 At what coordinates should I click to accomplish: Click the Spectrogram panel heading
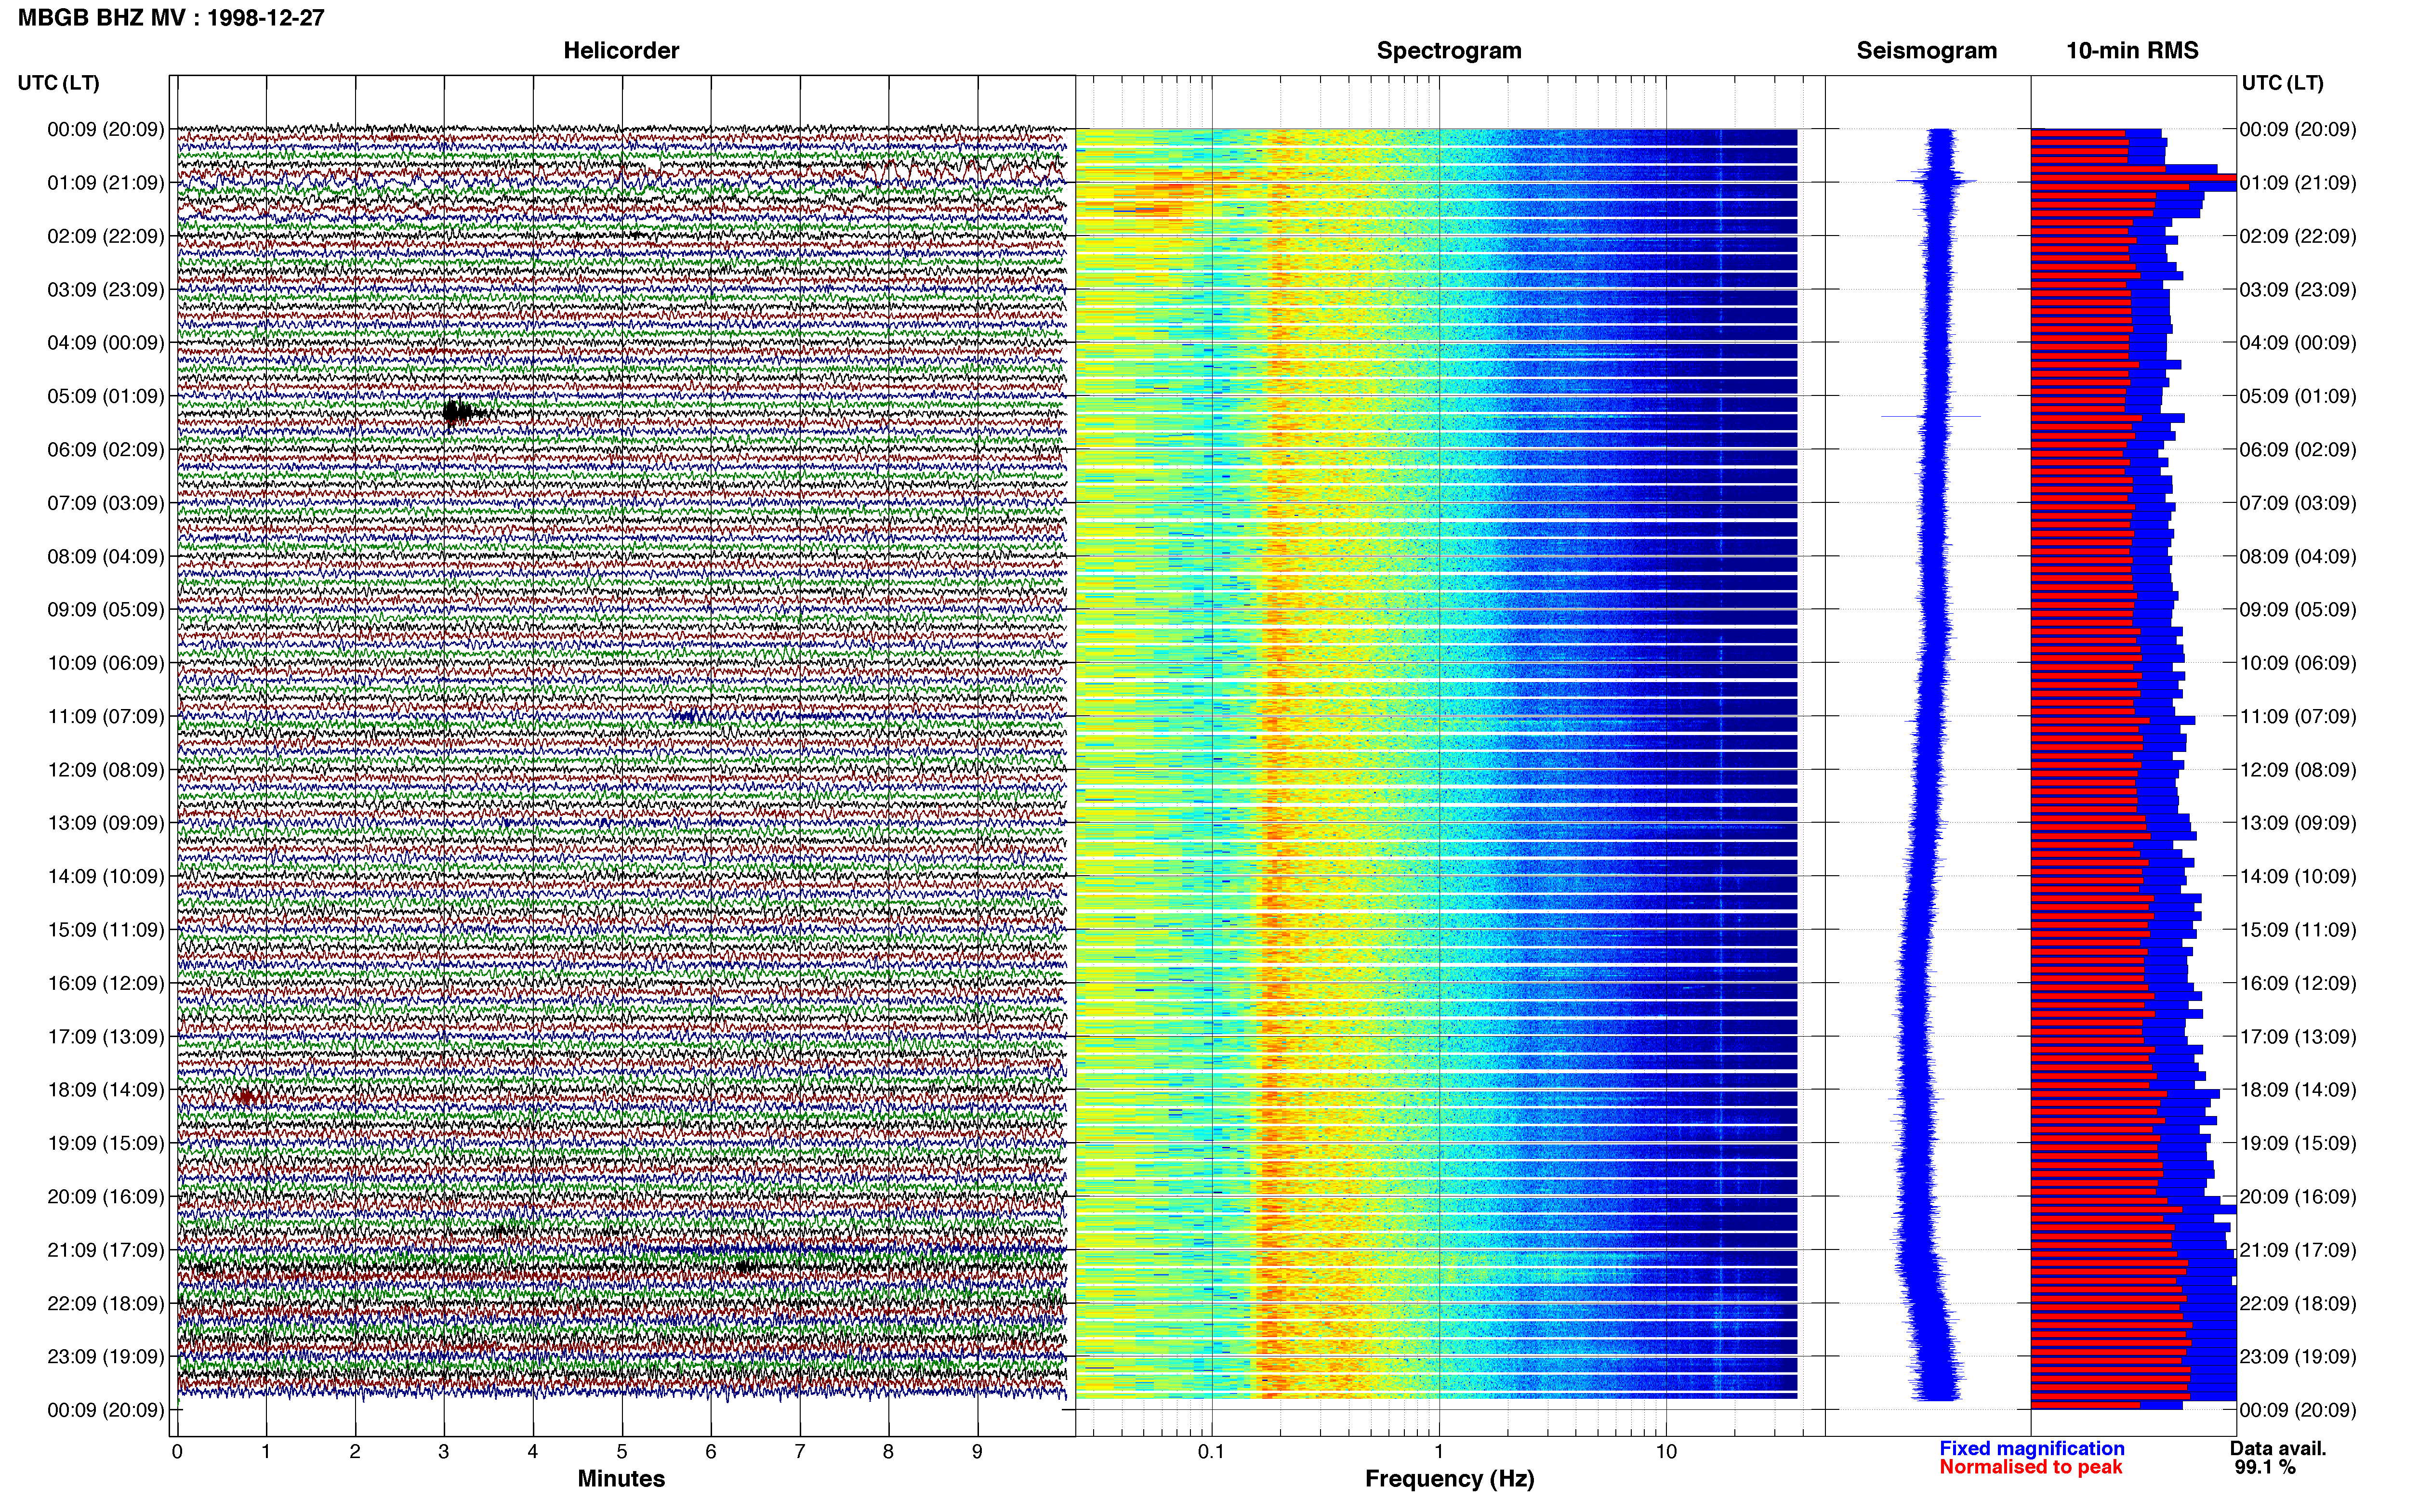pos(1449,51)
